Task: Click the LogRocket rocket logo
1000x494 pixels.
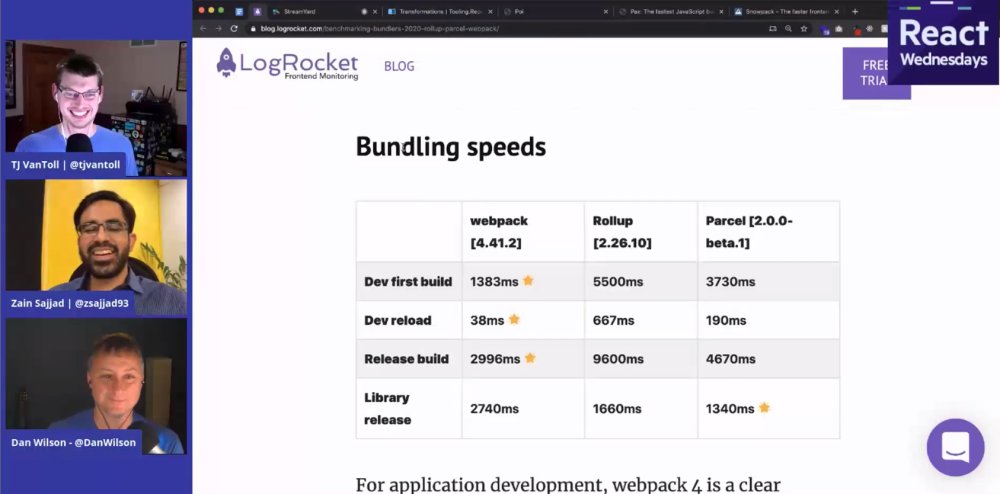Action: (226, 63)
